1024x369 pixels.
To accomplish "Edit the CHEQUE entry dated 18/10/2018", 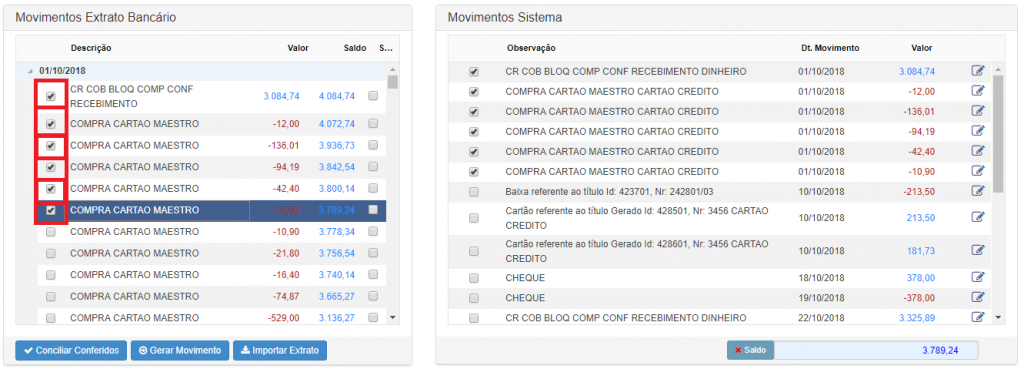I will 978,277.
